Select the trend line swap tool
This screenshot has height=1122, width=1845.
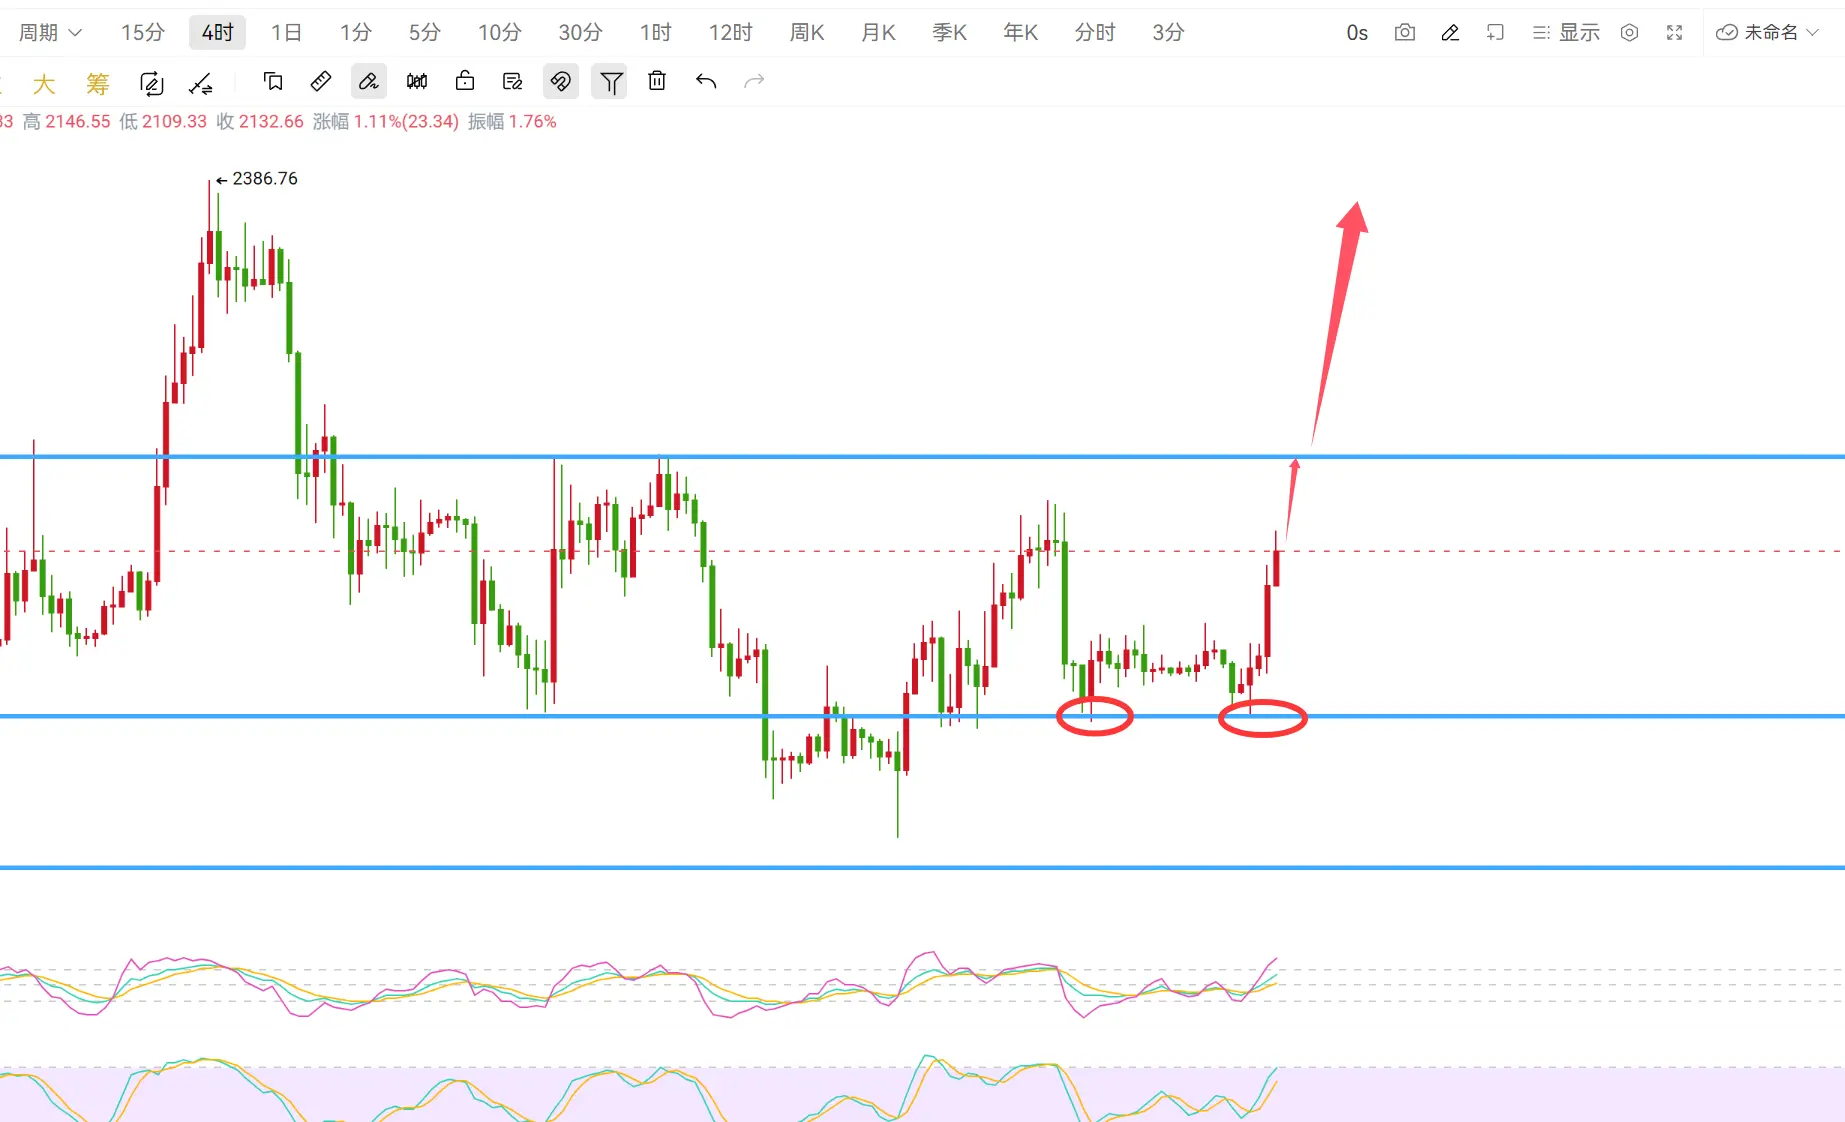pyautogui.click(x=201, y=83)
